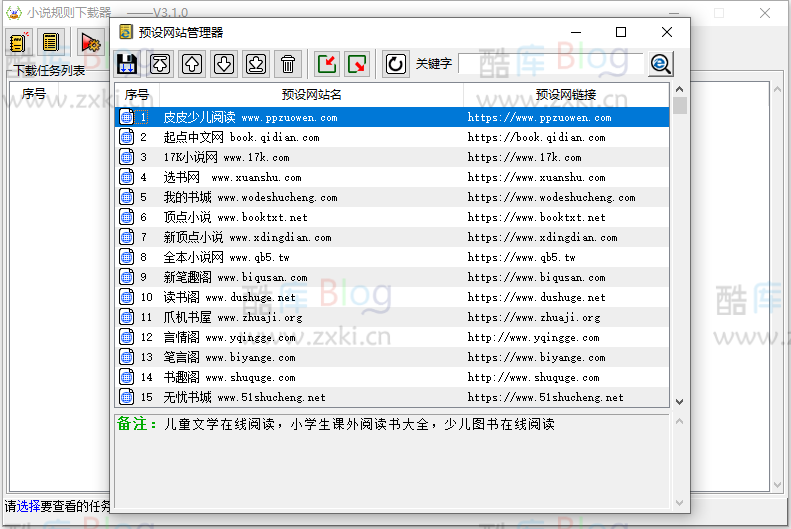Click link cell https://book.qidian.com
Image resolution: width=791 pixels, height=529 pixels.
536,137
